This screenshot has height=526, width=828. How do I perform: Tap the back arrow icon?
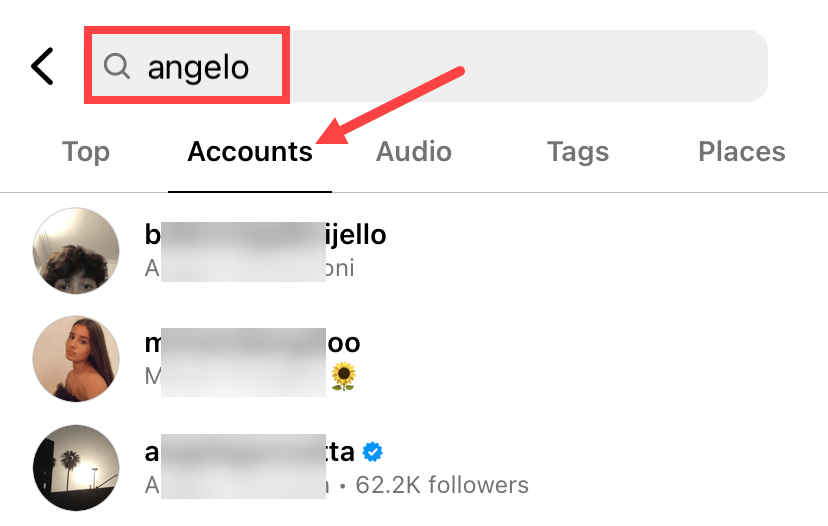(42, 66)
